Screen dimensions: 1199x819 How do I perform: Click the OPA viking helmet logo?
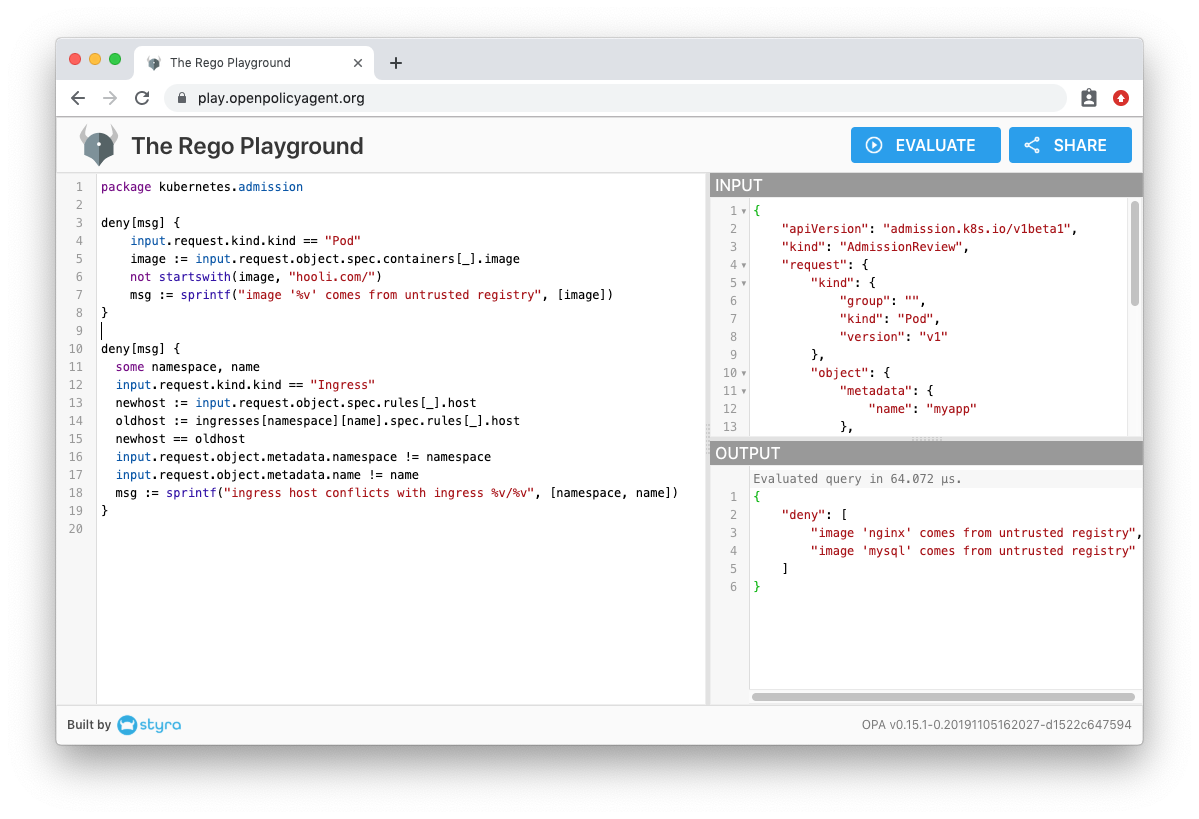(x=99, y=145)
